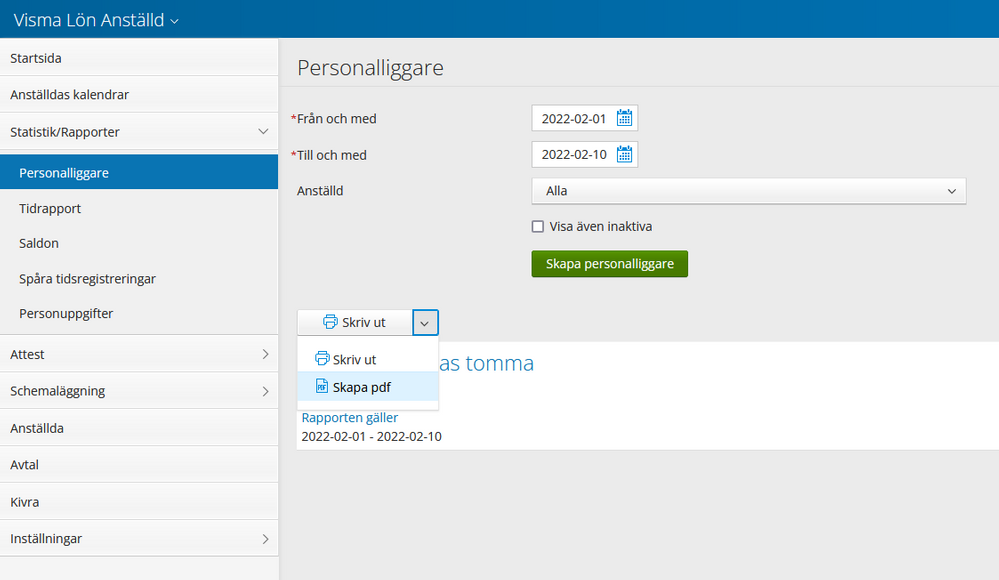Open the Kivra sidebar item
The width and height of the screenshot is (999, 580).
tap(25, 502)
